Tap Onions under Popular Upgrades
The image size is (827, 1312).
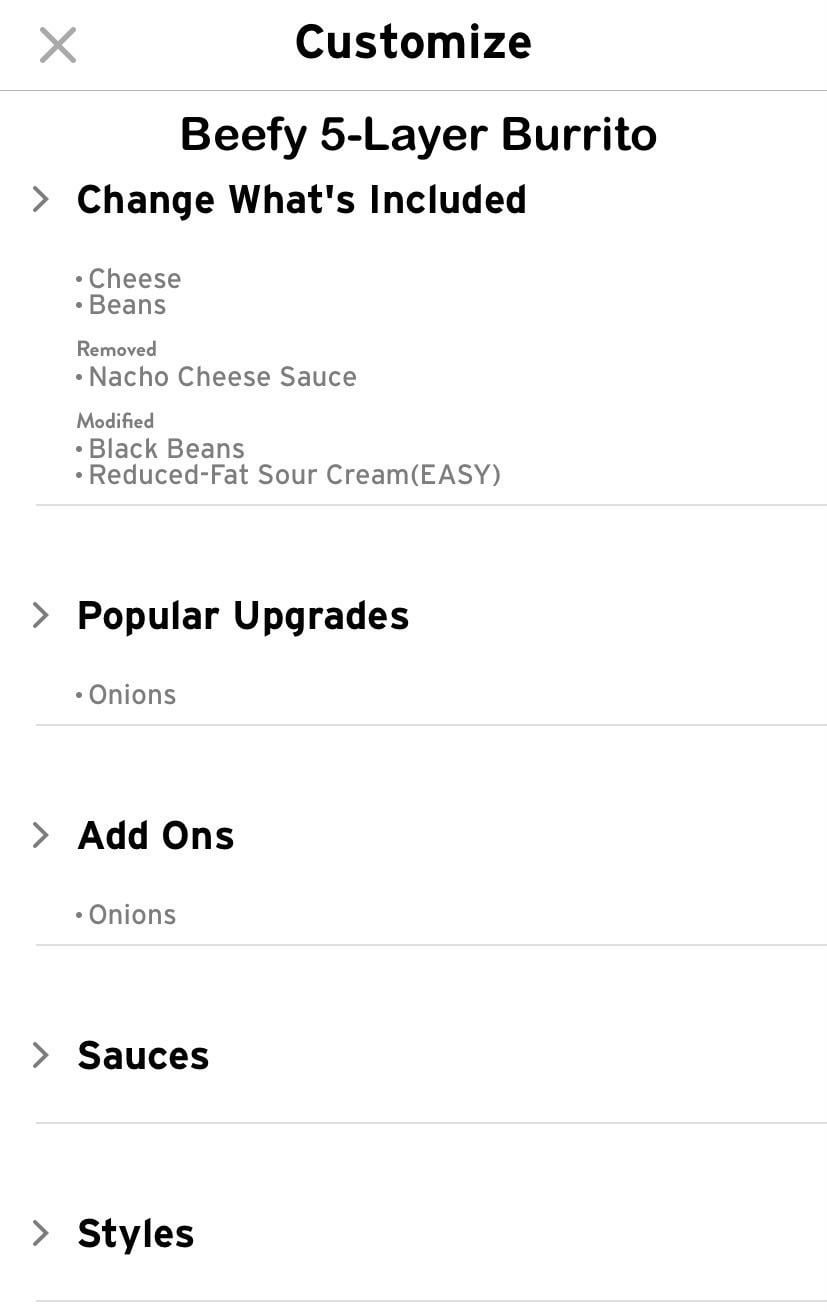132,695
